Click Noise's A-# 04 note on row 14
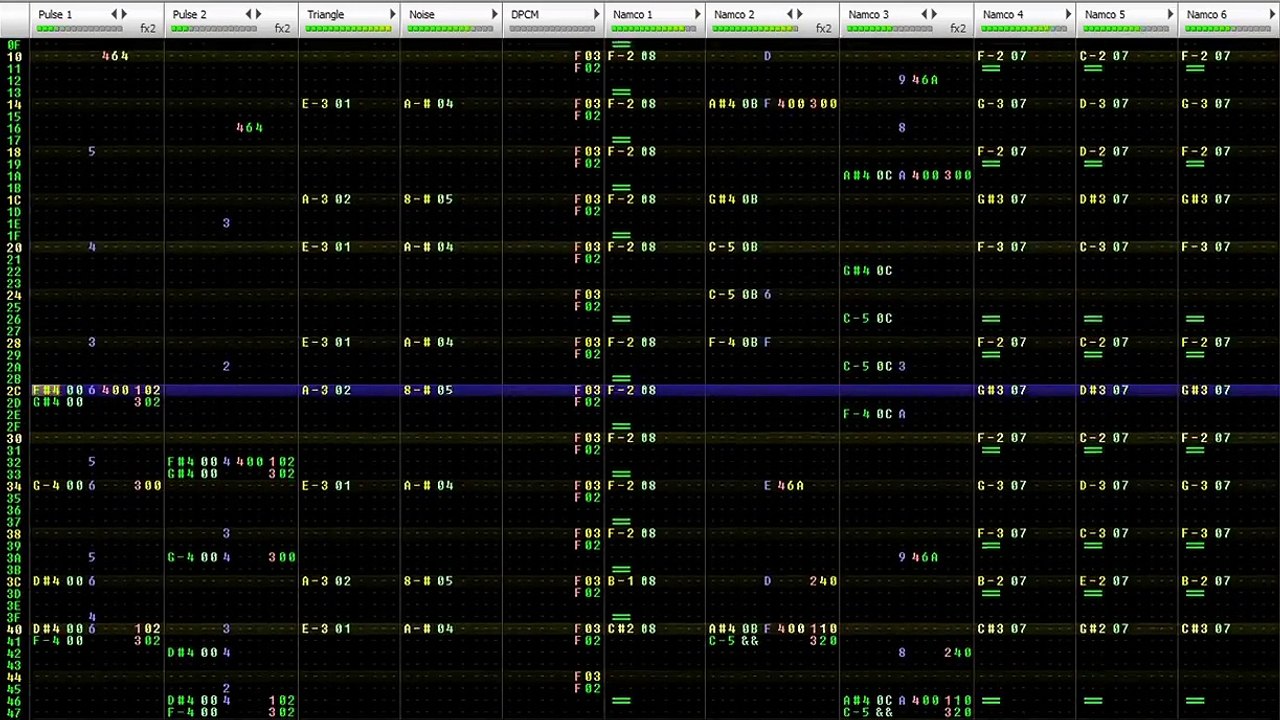The image size is (1280, 720). (x=428, y=104)
